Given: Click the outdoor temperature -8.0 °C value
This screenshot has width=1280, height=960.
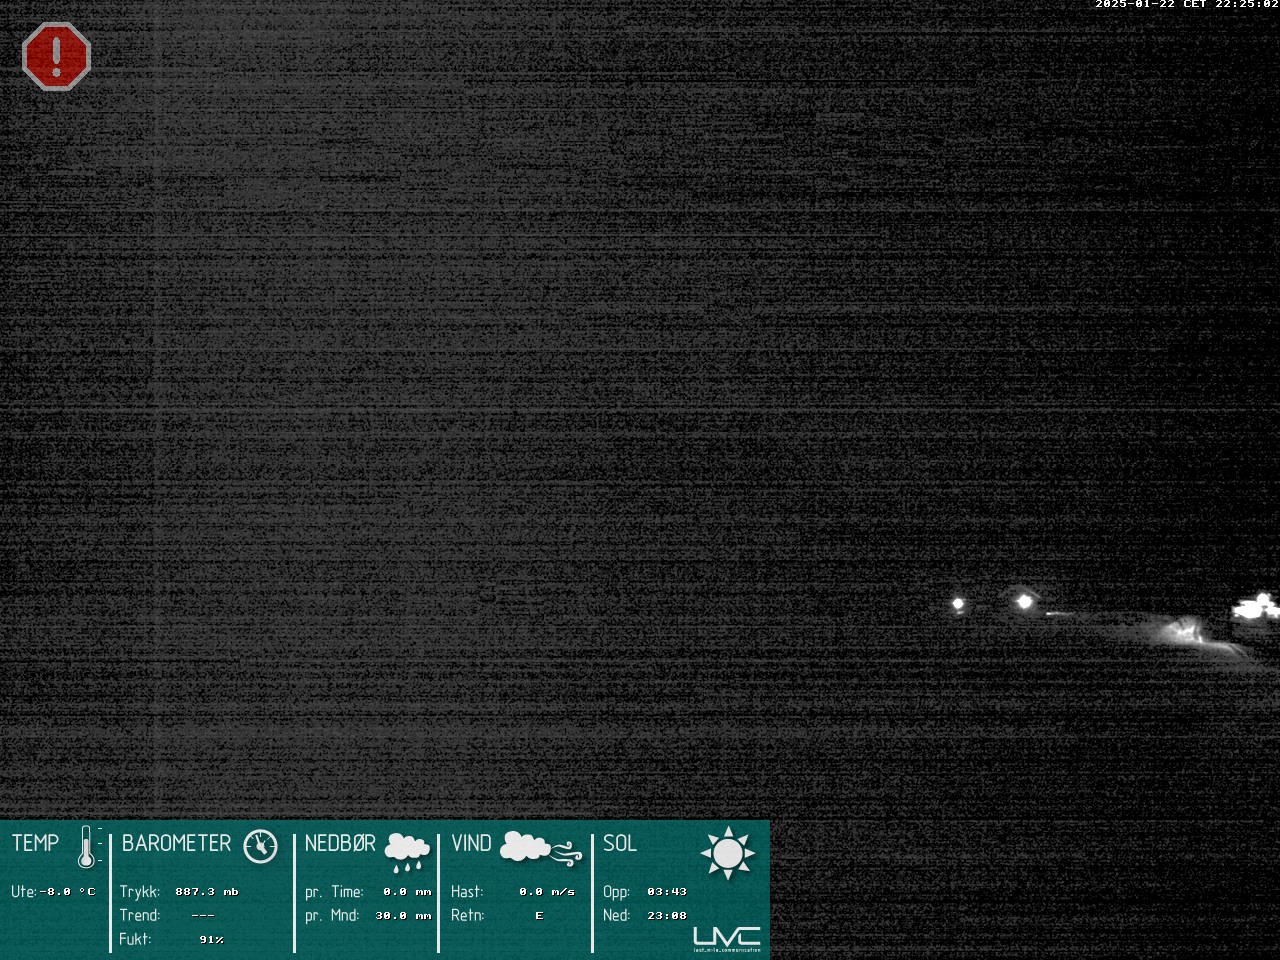Looking at the screenshot, I should point(67,891).
